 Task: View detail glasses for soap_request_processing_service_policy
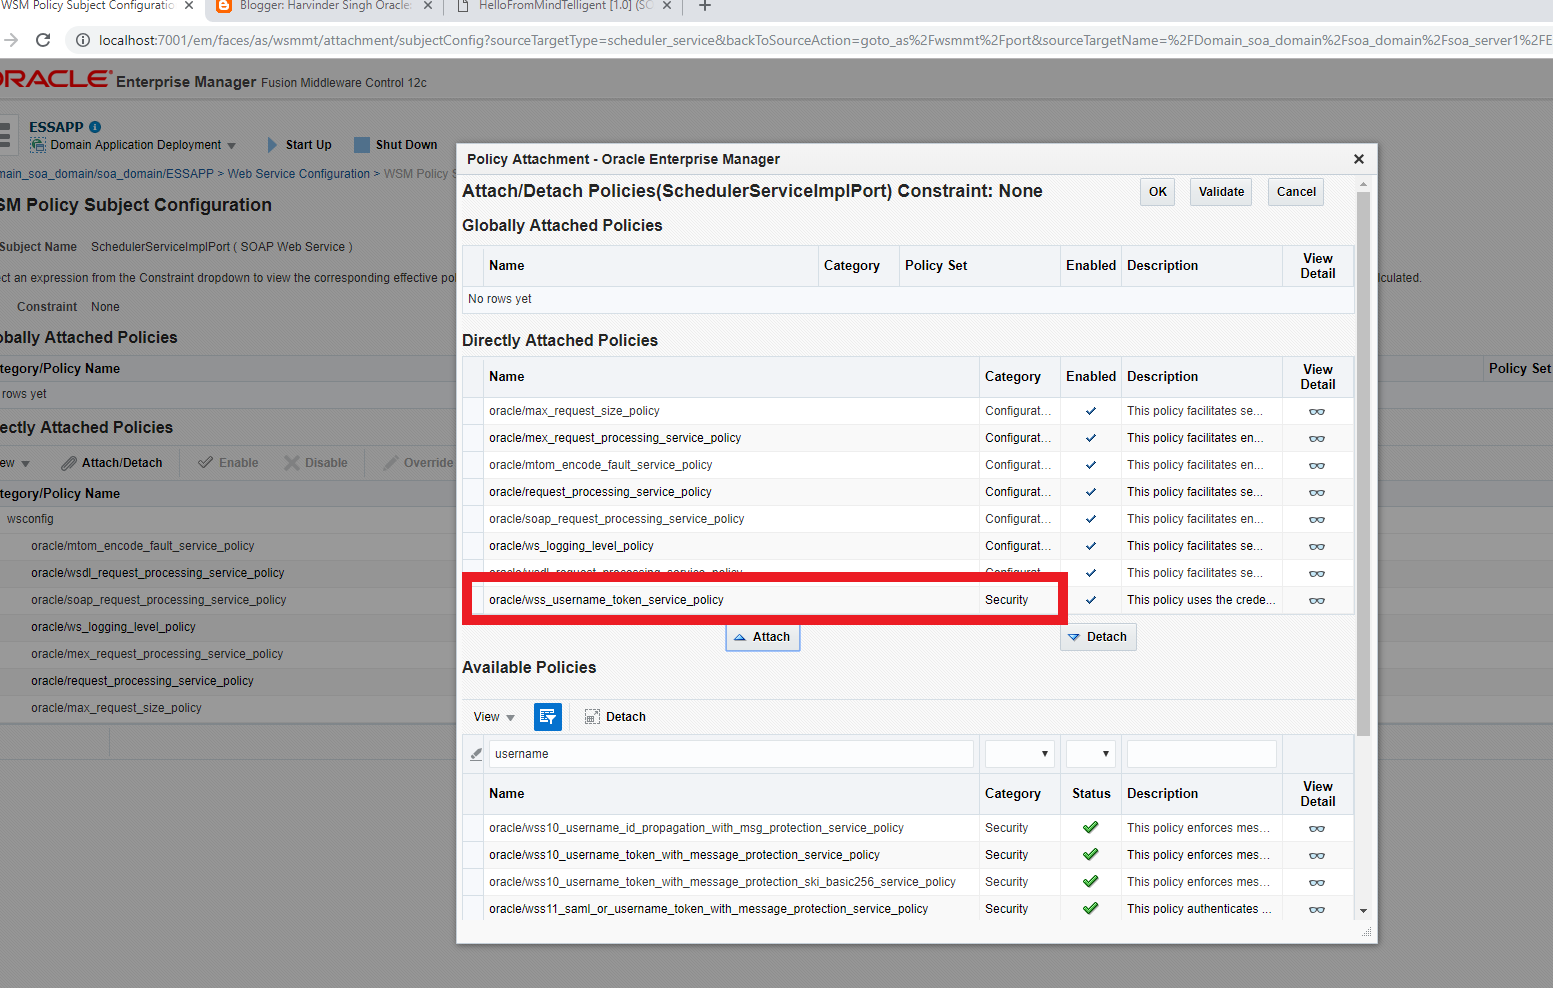pyautogui.click(x=1317, y=519)
